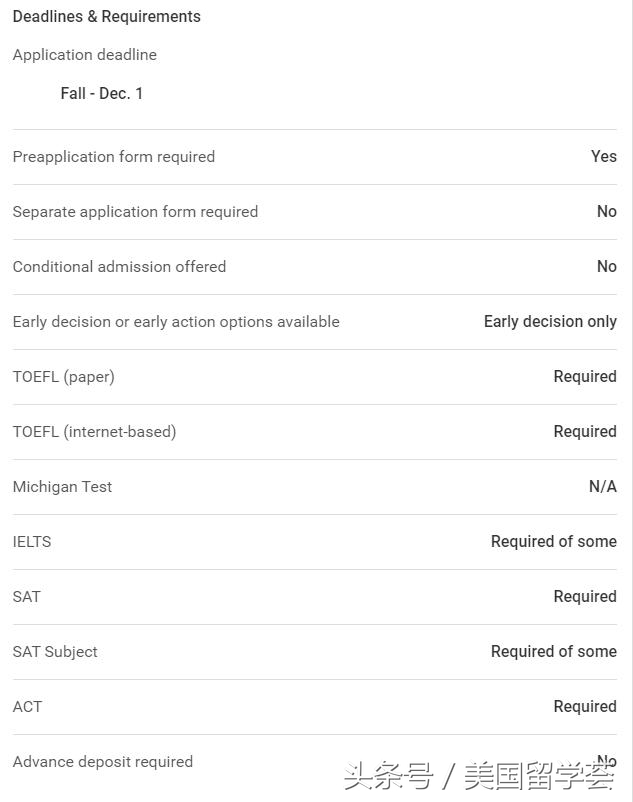Select the Required value for ACT
Image resolution: width=633 pixels, height=802 pixels.
585,707
